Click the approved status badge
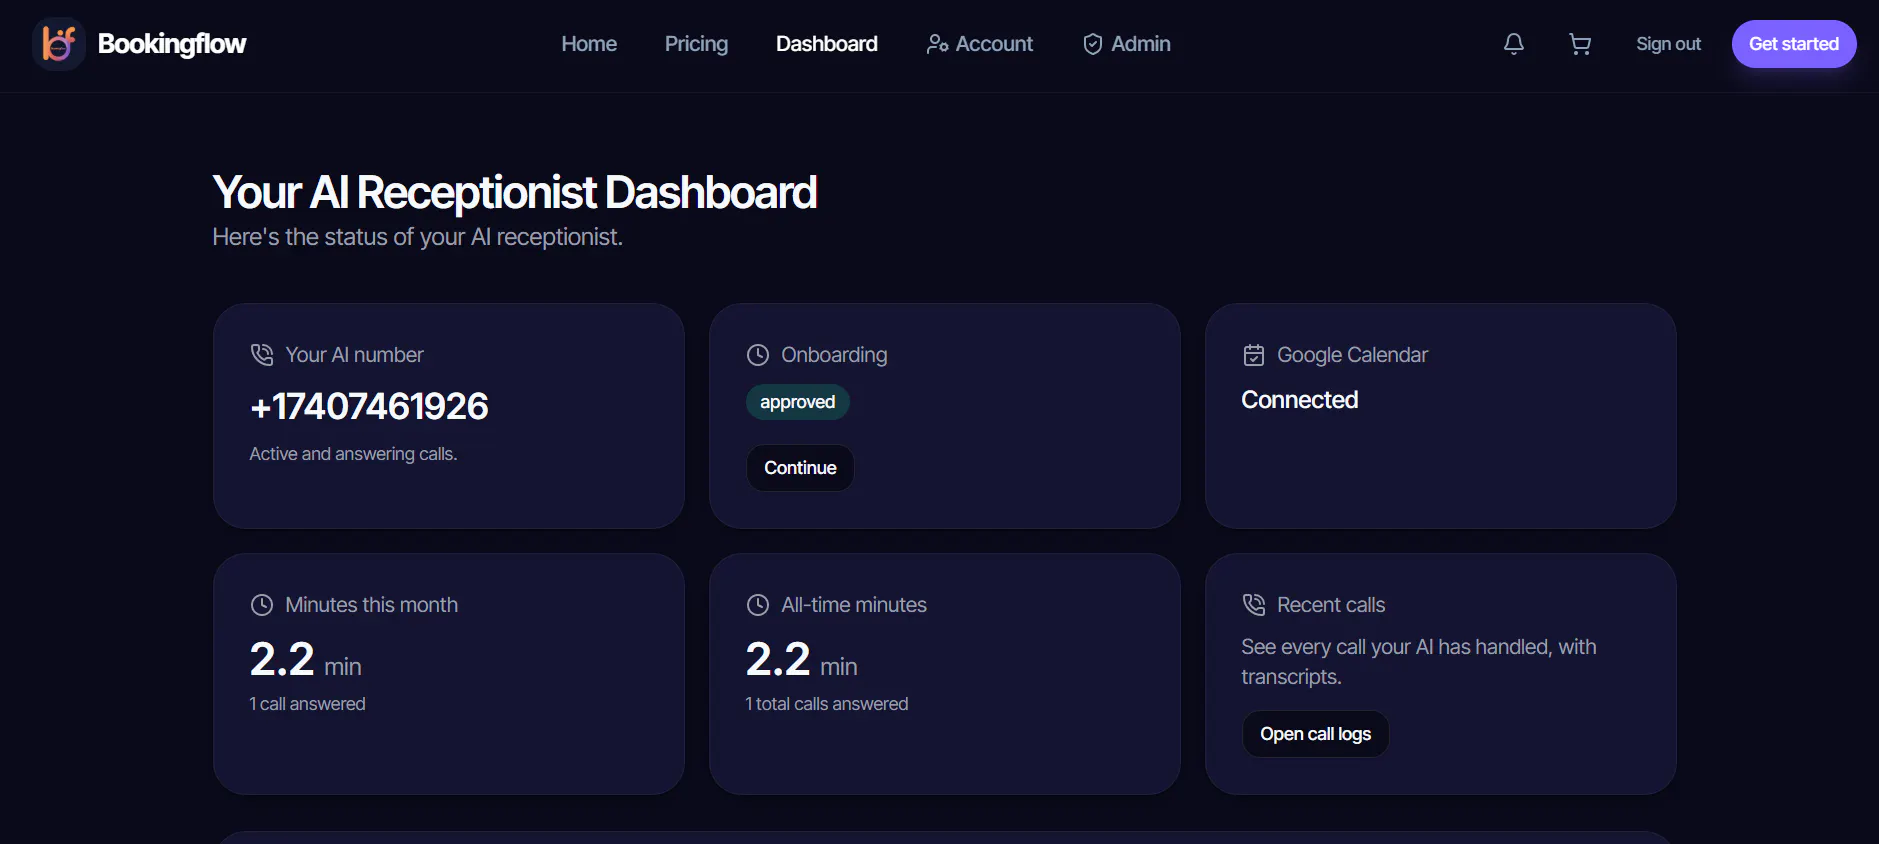 797,402
